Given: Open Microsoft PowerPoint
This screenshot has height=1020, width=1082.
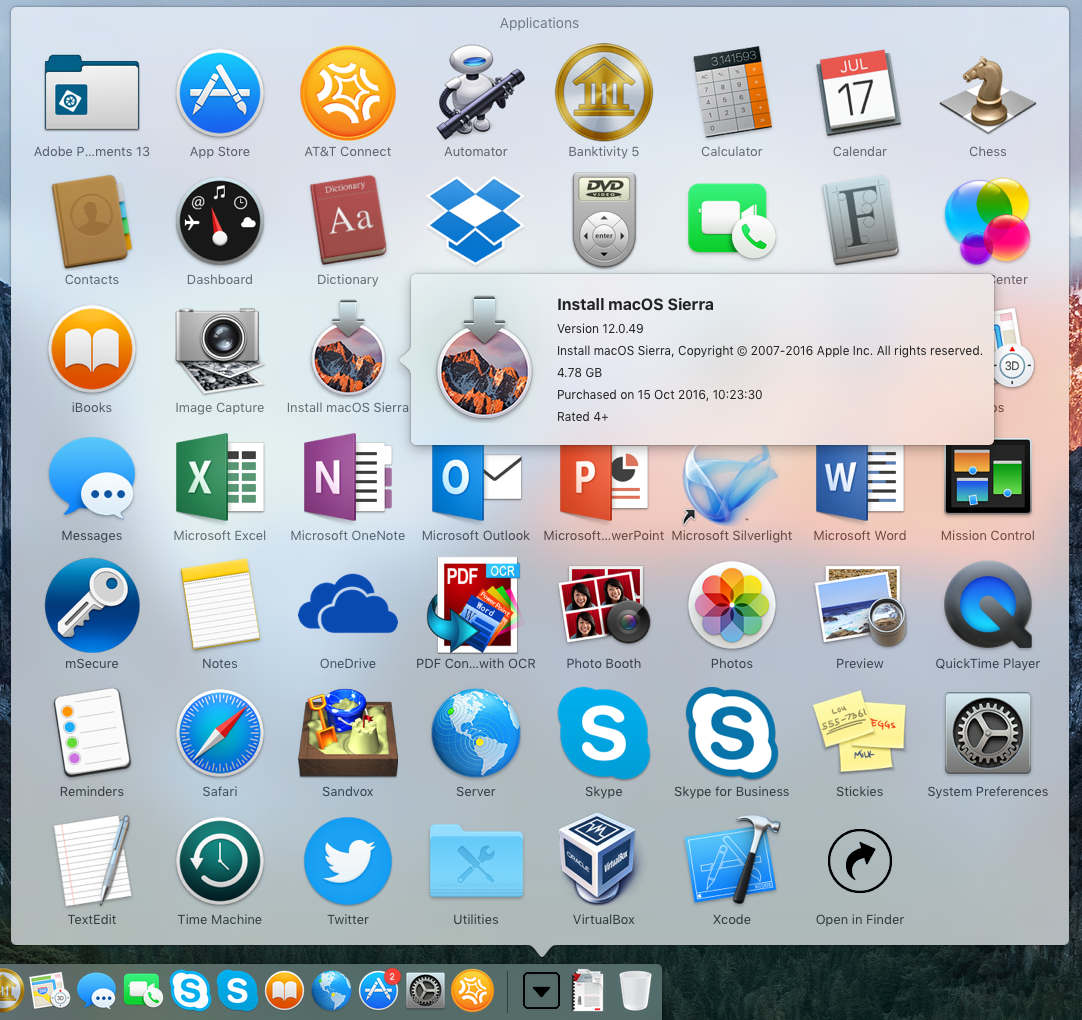Looking at the screenshot, I should (604, 482).
